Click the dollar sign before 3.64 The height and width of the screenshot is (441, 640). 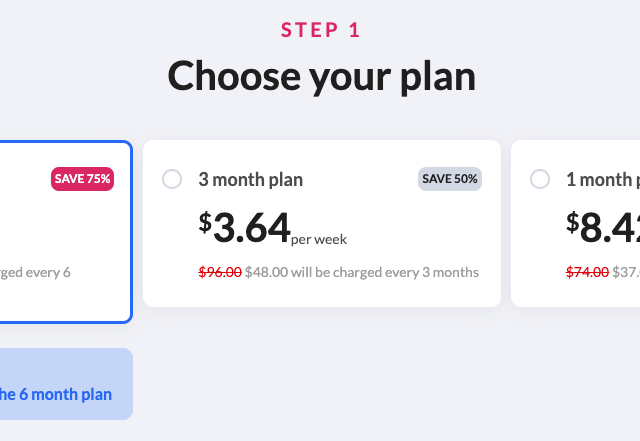(x=205, y=222)
